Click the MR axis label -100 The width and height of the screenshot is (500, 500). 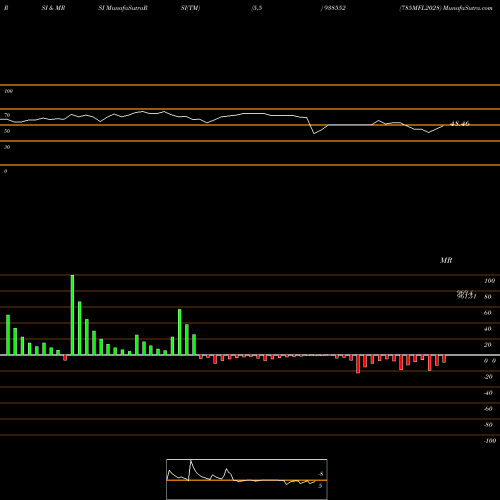pos(490,441)
